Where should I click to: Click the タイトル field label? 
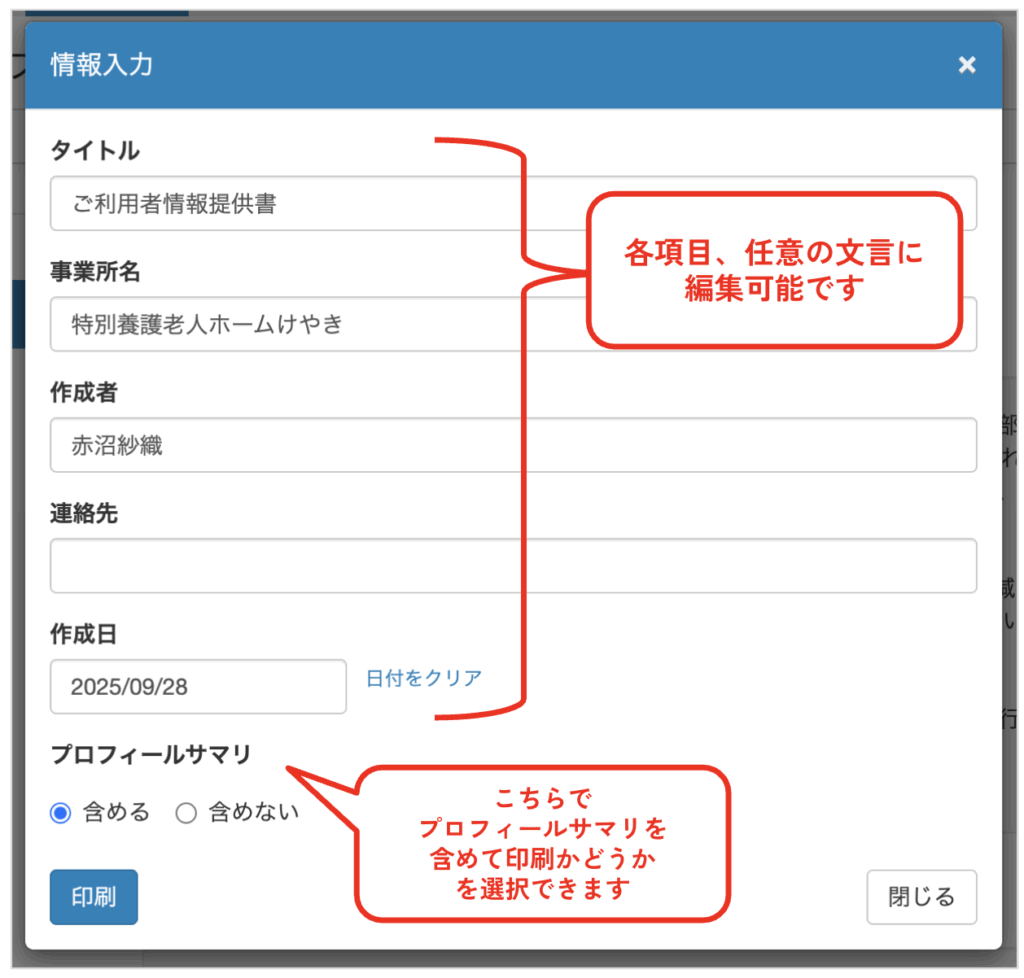coord(95,151)
